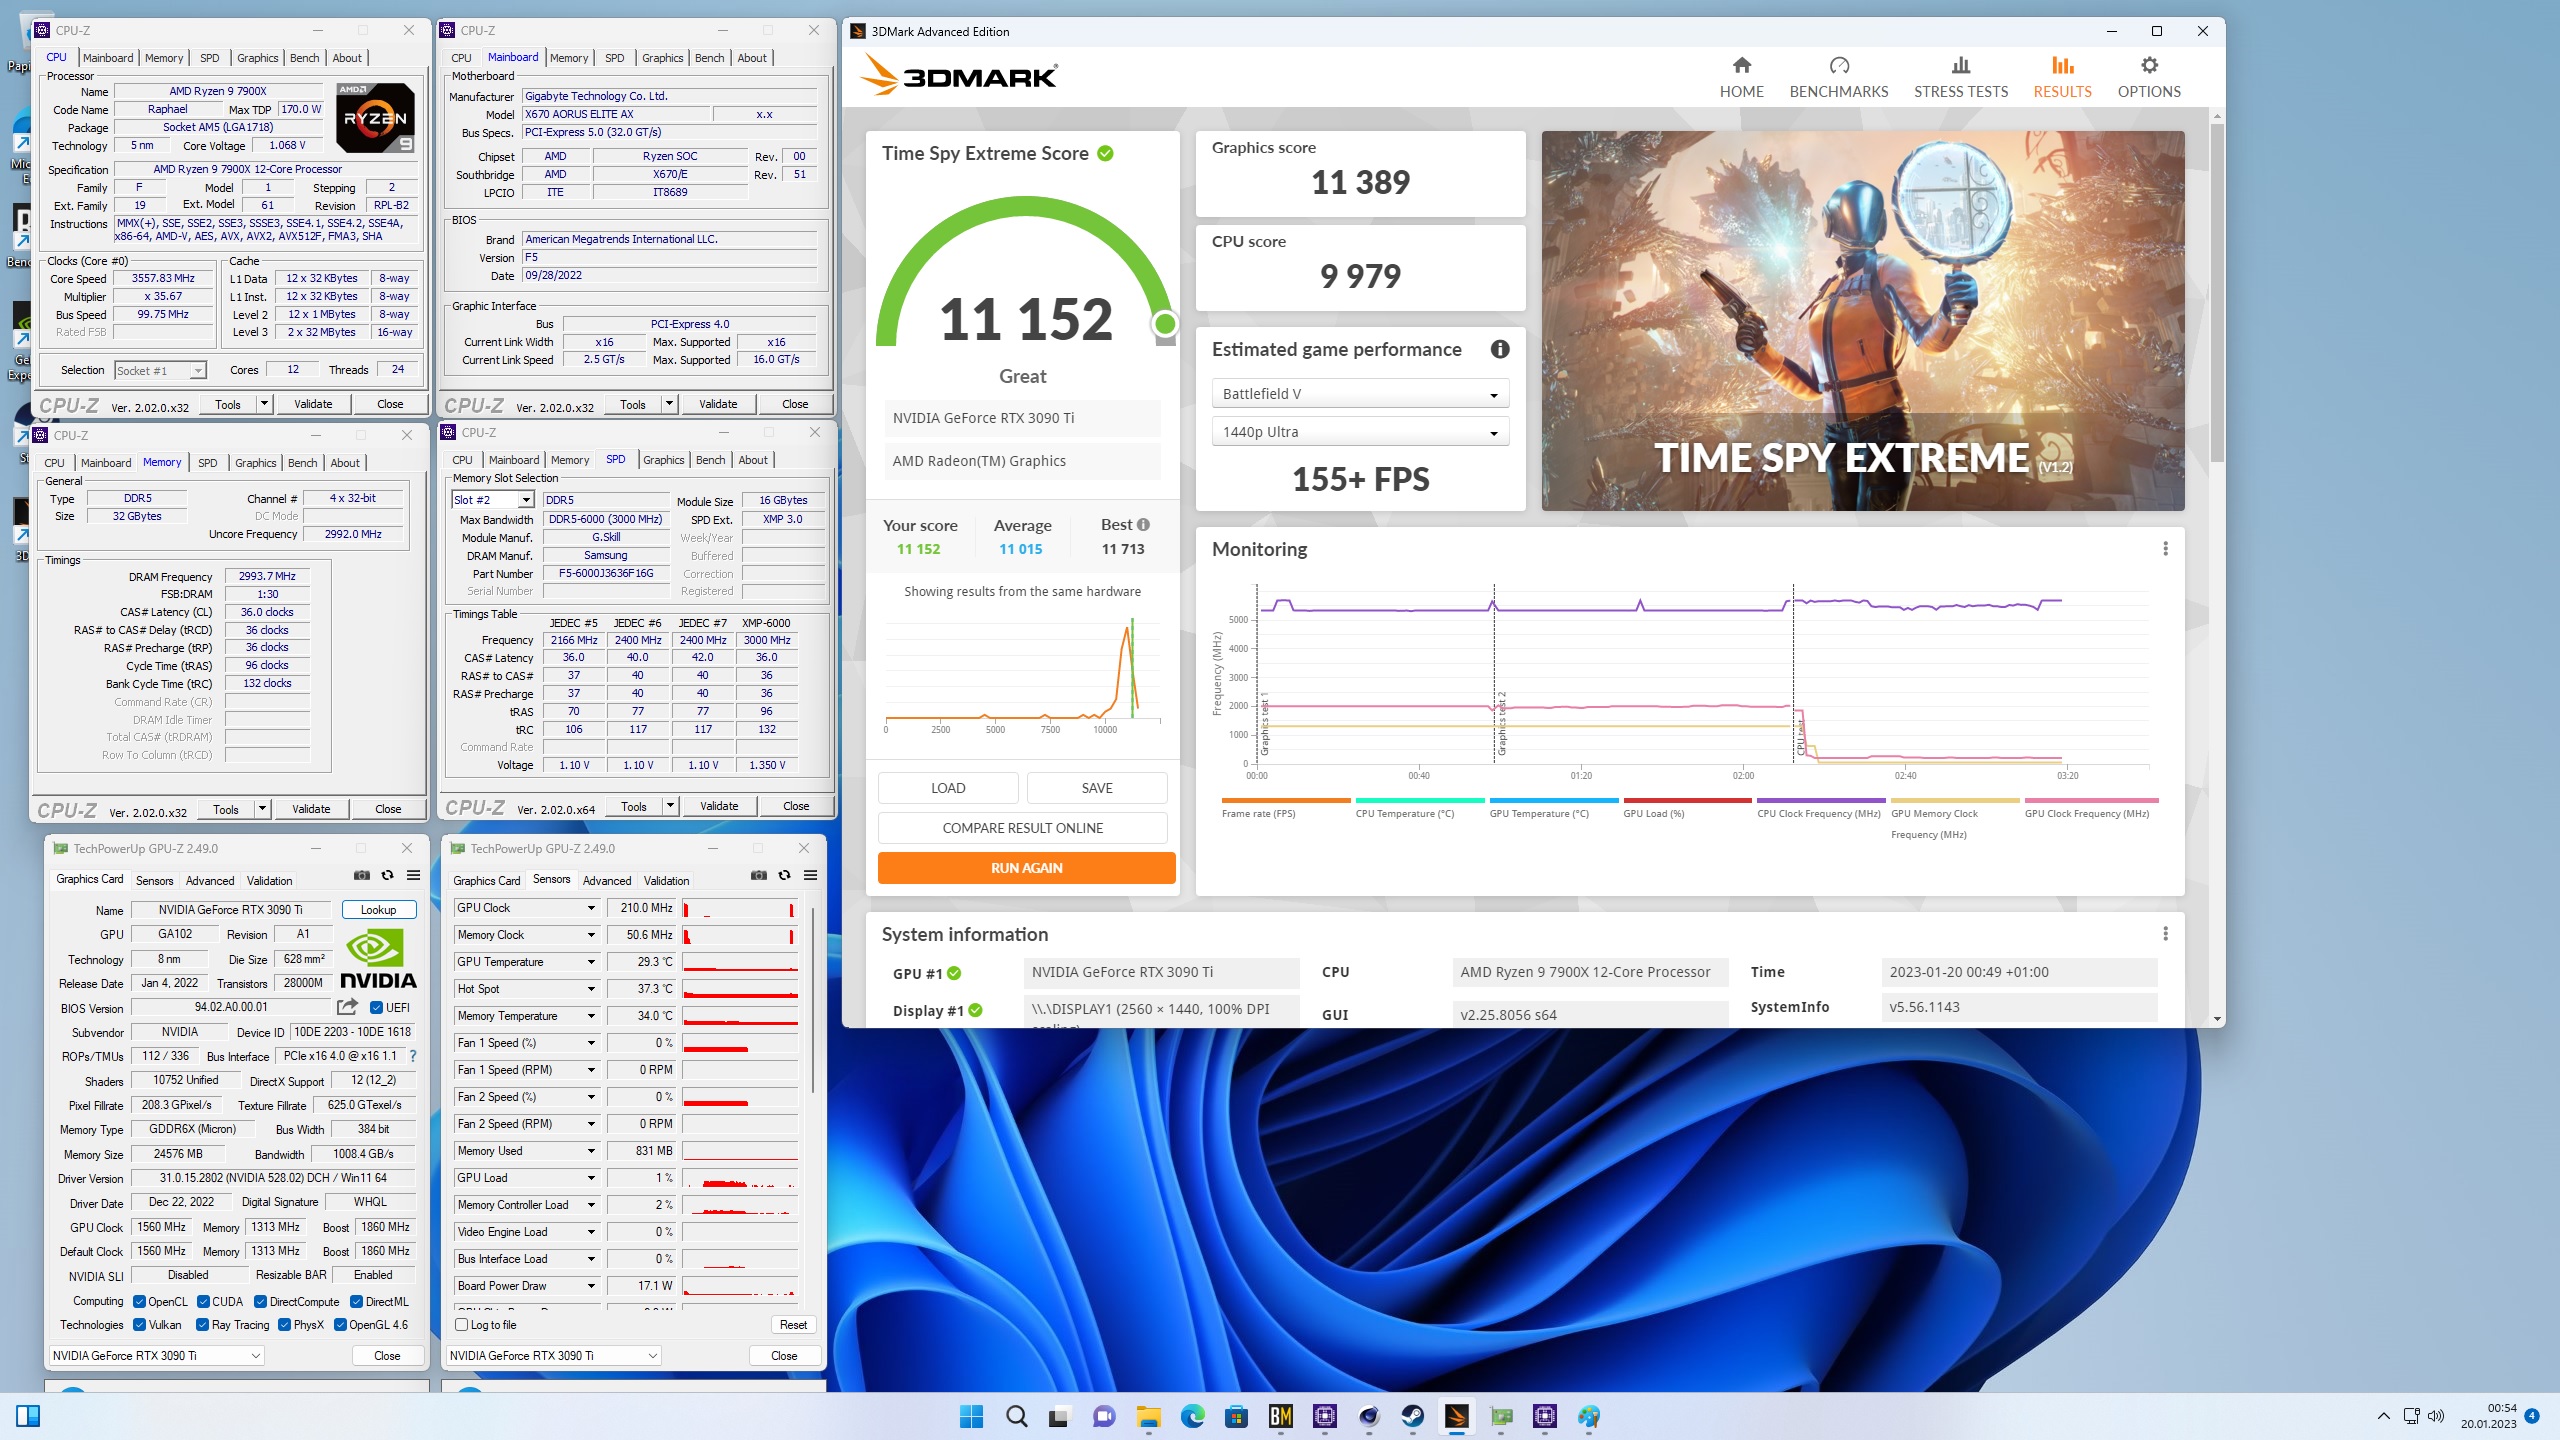2560x1440 pixels.
Task: Toggle GPU Load red legend swatch
Action: pyautogui.click(x=1687, y=801)
